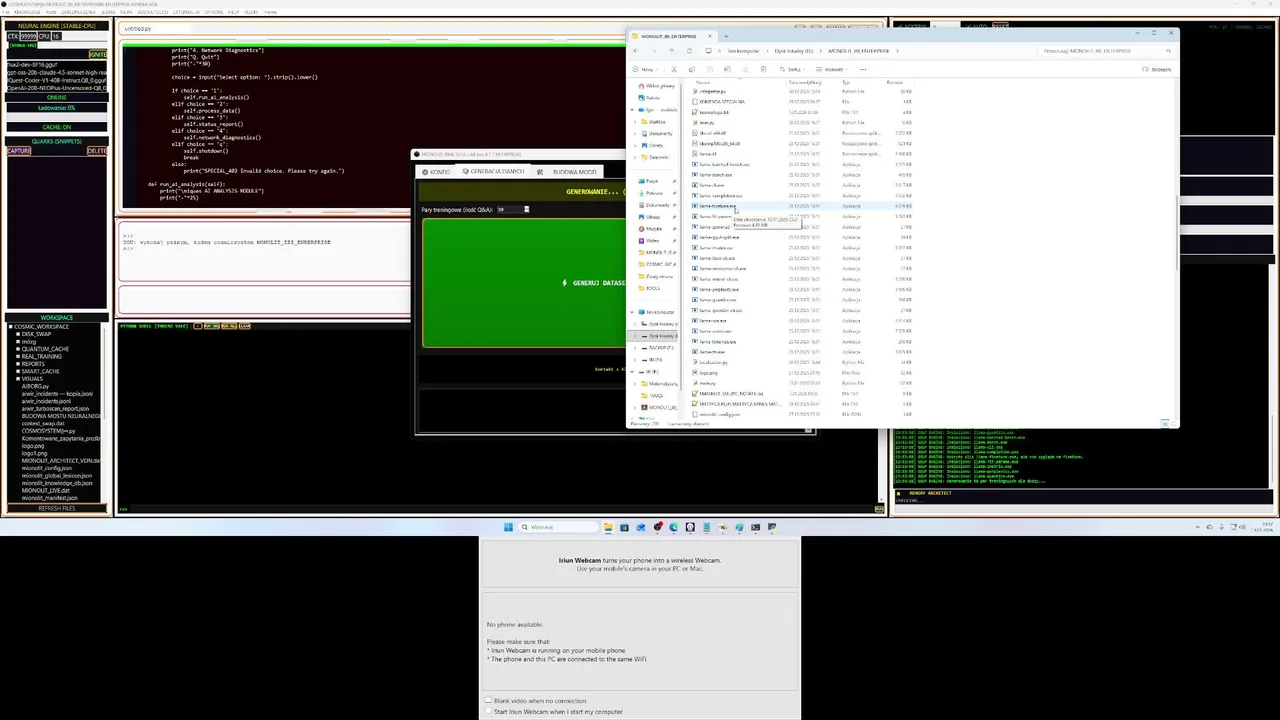Viewport: 1280px width, 720px height.
Task: Expand the REAL_TRAINING workspace folder
Action: click(18, 356)
